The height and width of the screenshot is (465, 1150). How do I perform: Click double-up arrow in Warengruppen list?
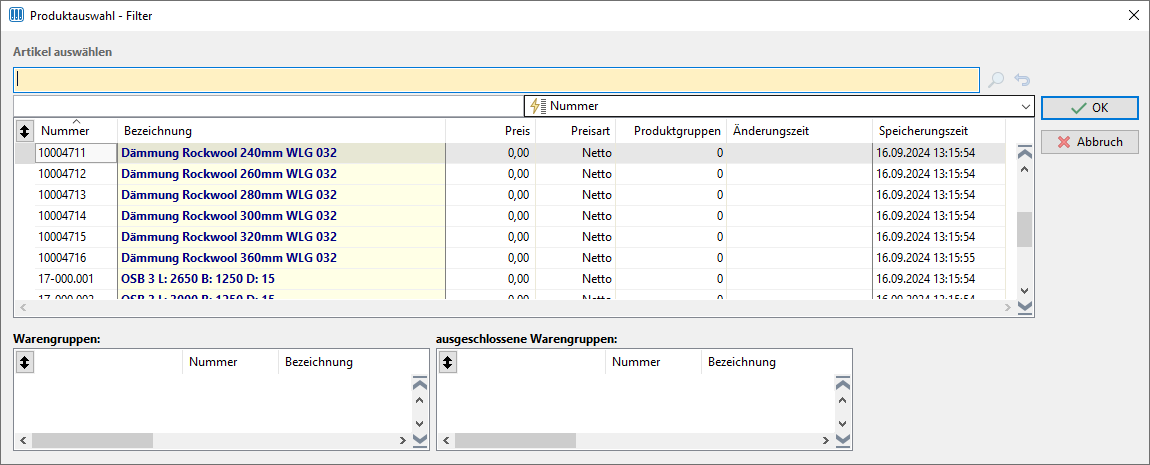point(420,384)
